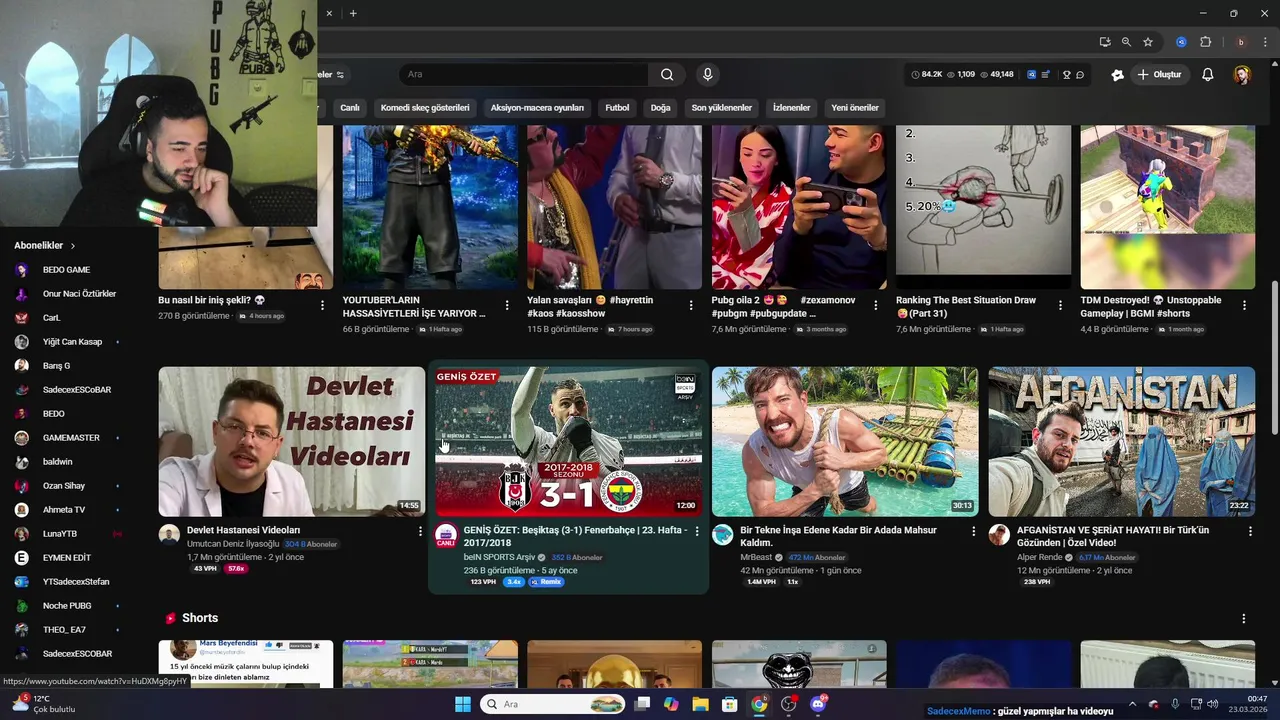Open the Afganistan video thumbnail
The image size is (1280, 720).
pos(1122,441)
